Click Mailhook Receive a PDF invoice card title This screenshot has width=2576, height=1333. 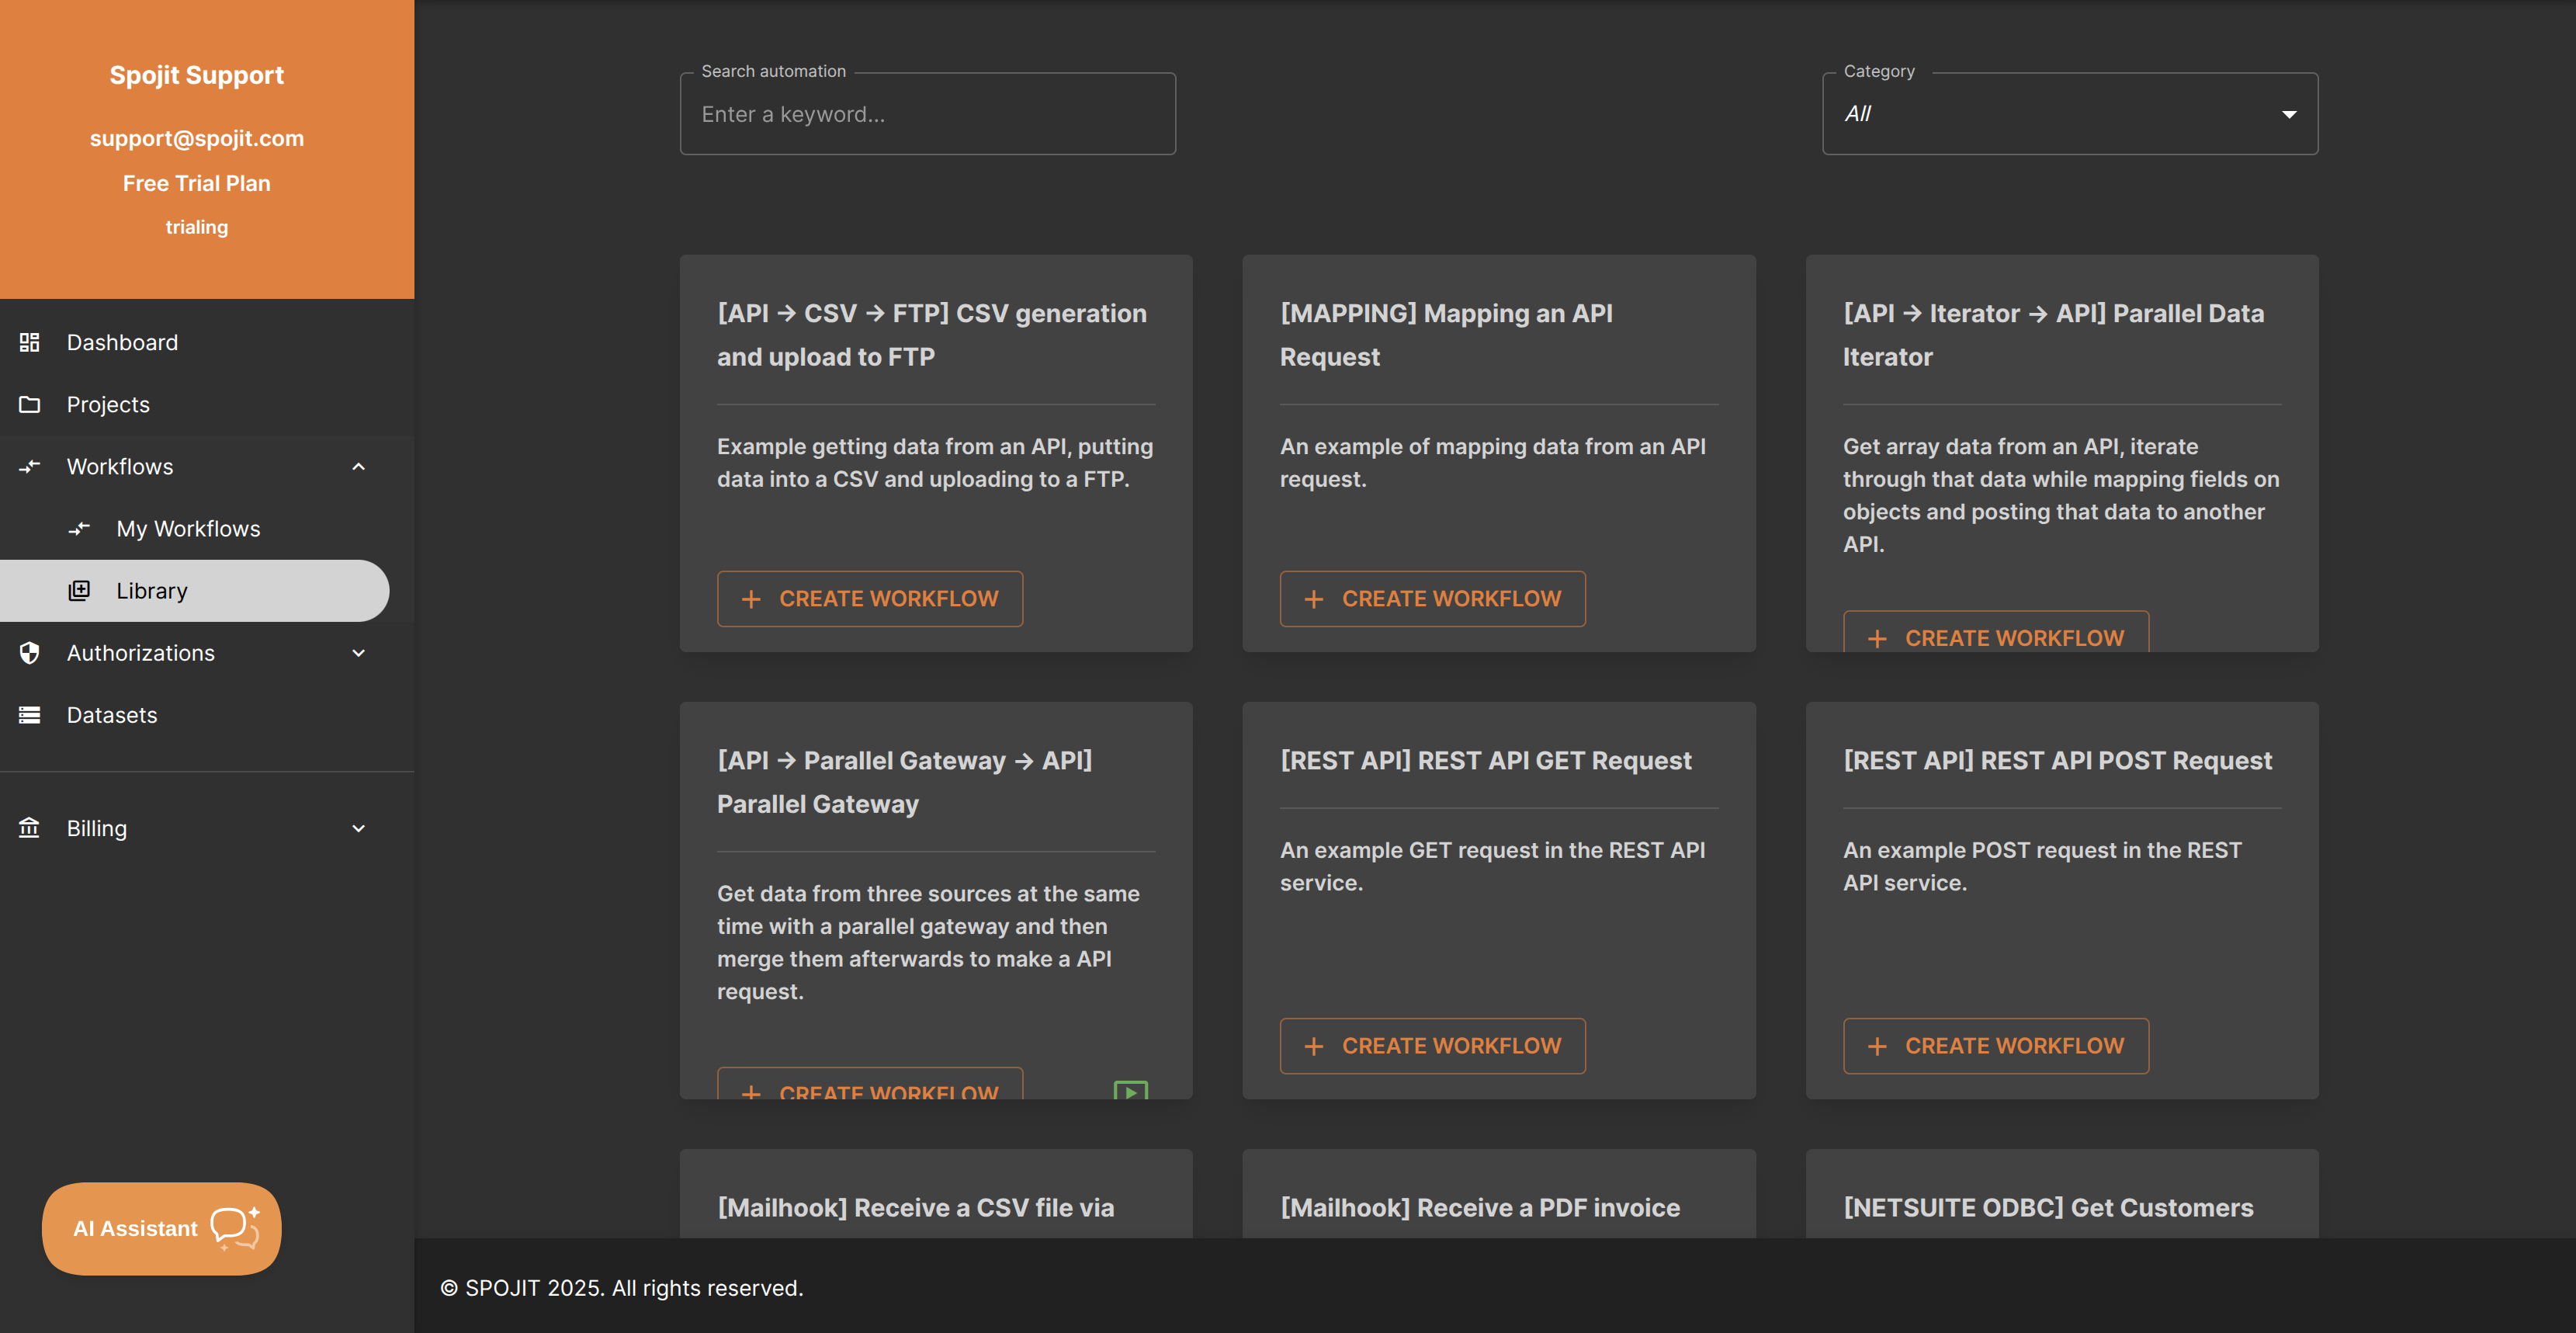coord(1480,1207)
